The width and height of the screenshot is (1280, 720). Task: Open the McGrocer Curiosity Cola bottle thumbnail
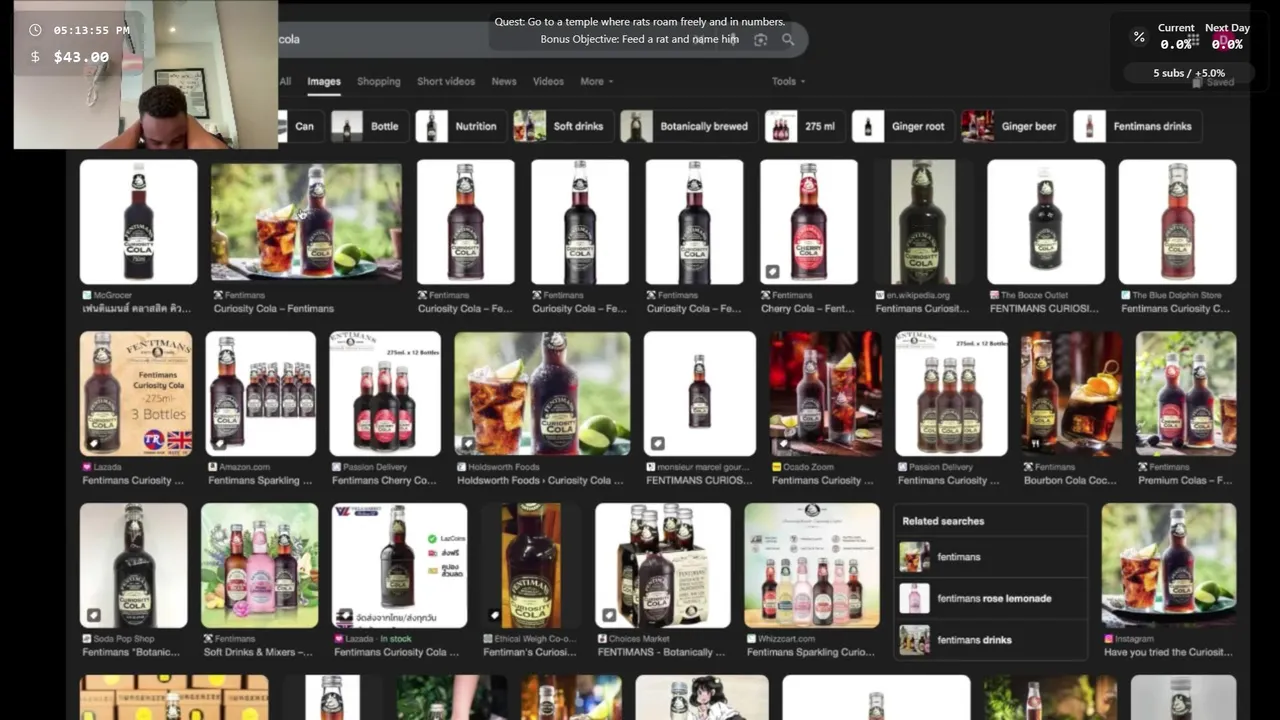138,222
